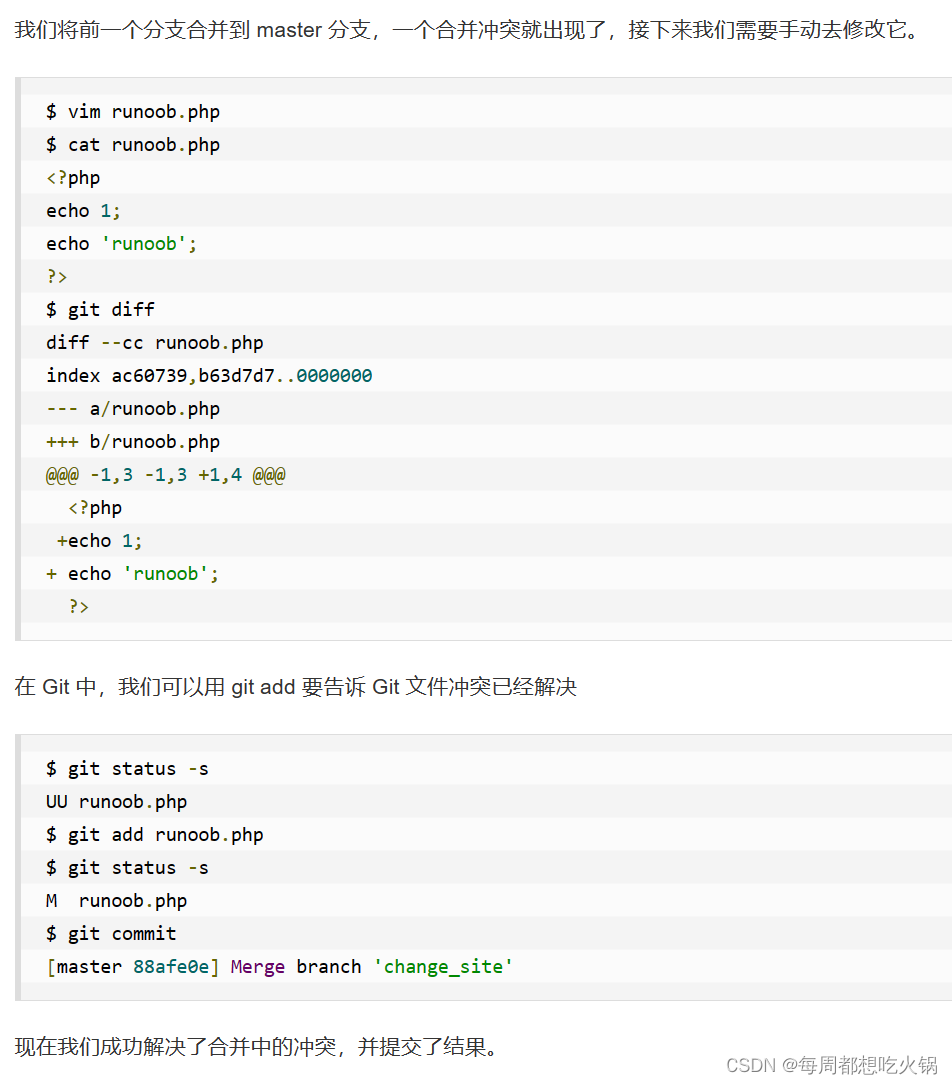The image size is (952, 1084).
Task: Click the paragraph about git add resolving conflicts
Action: coord(295,686)
